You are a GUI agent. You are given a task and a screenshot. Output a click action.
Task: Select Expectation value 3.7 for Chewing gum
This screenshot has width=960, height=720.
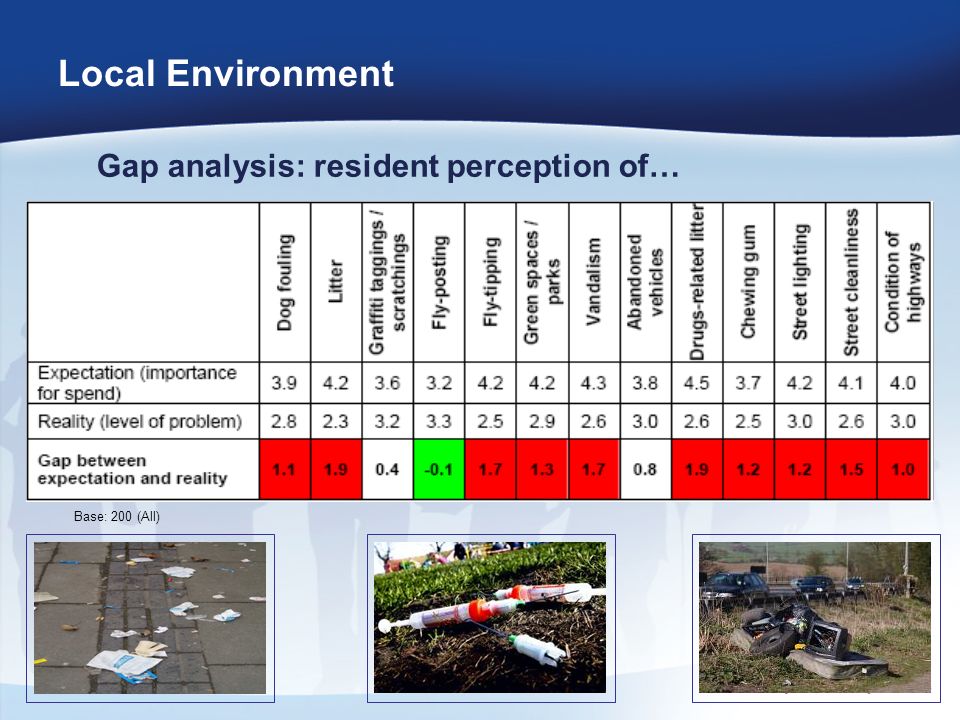[x=748, y=383]
